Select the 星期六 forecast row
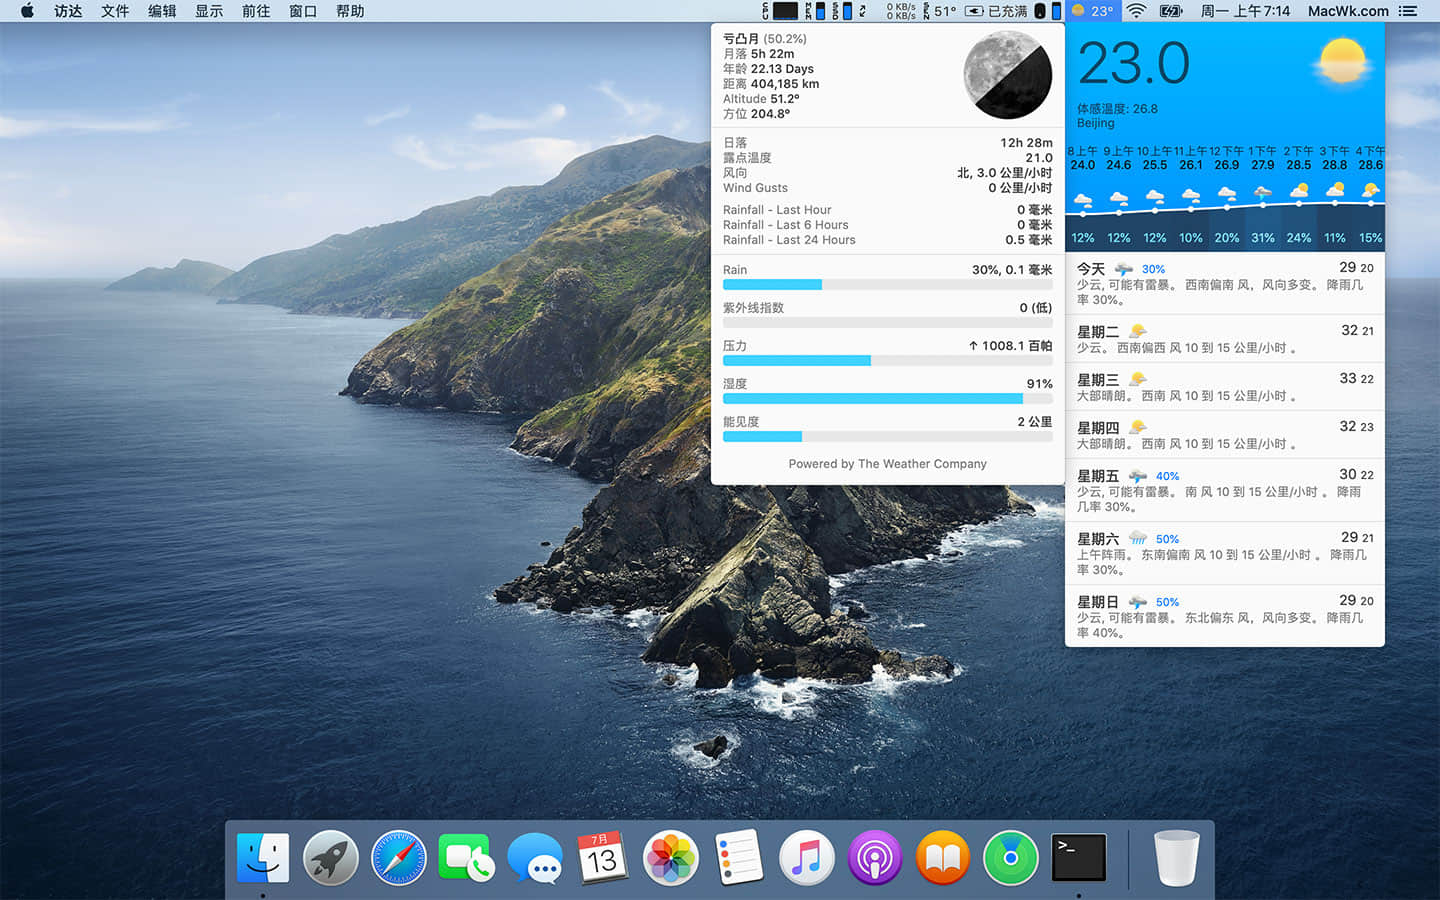 click(1224, 553)
